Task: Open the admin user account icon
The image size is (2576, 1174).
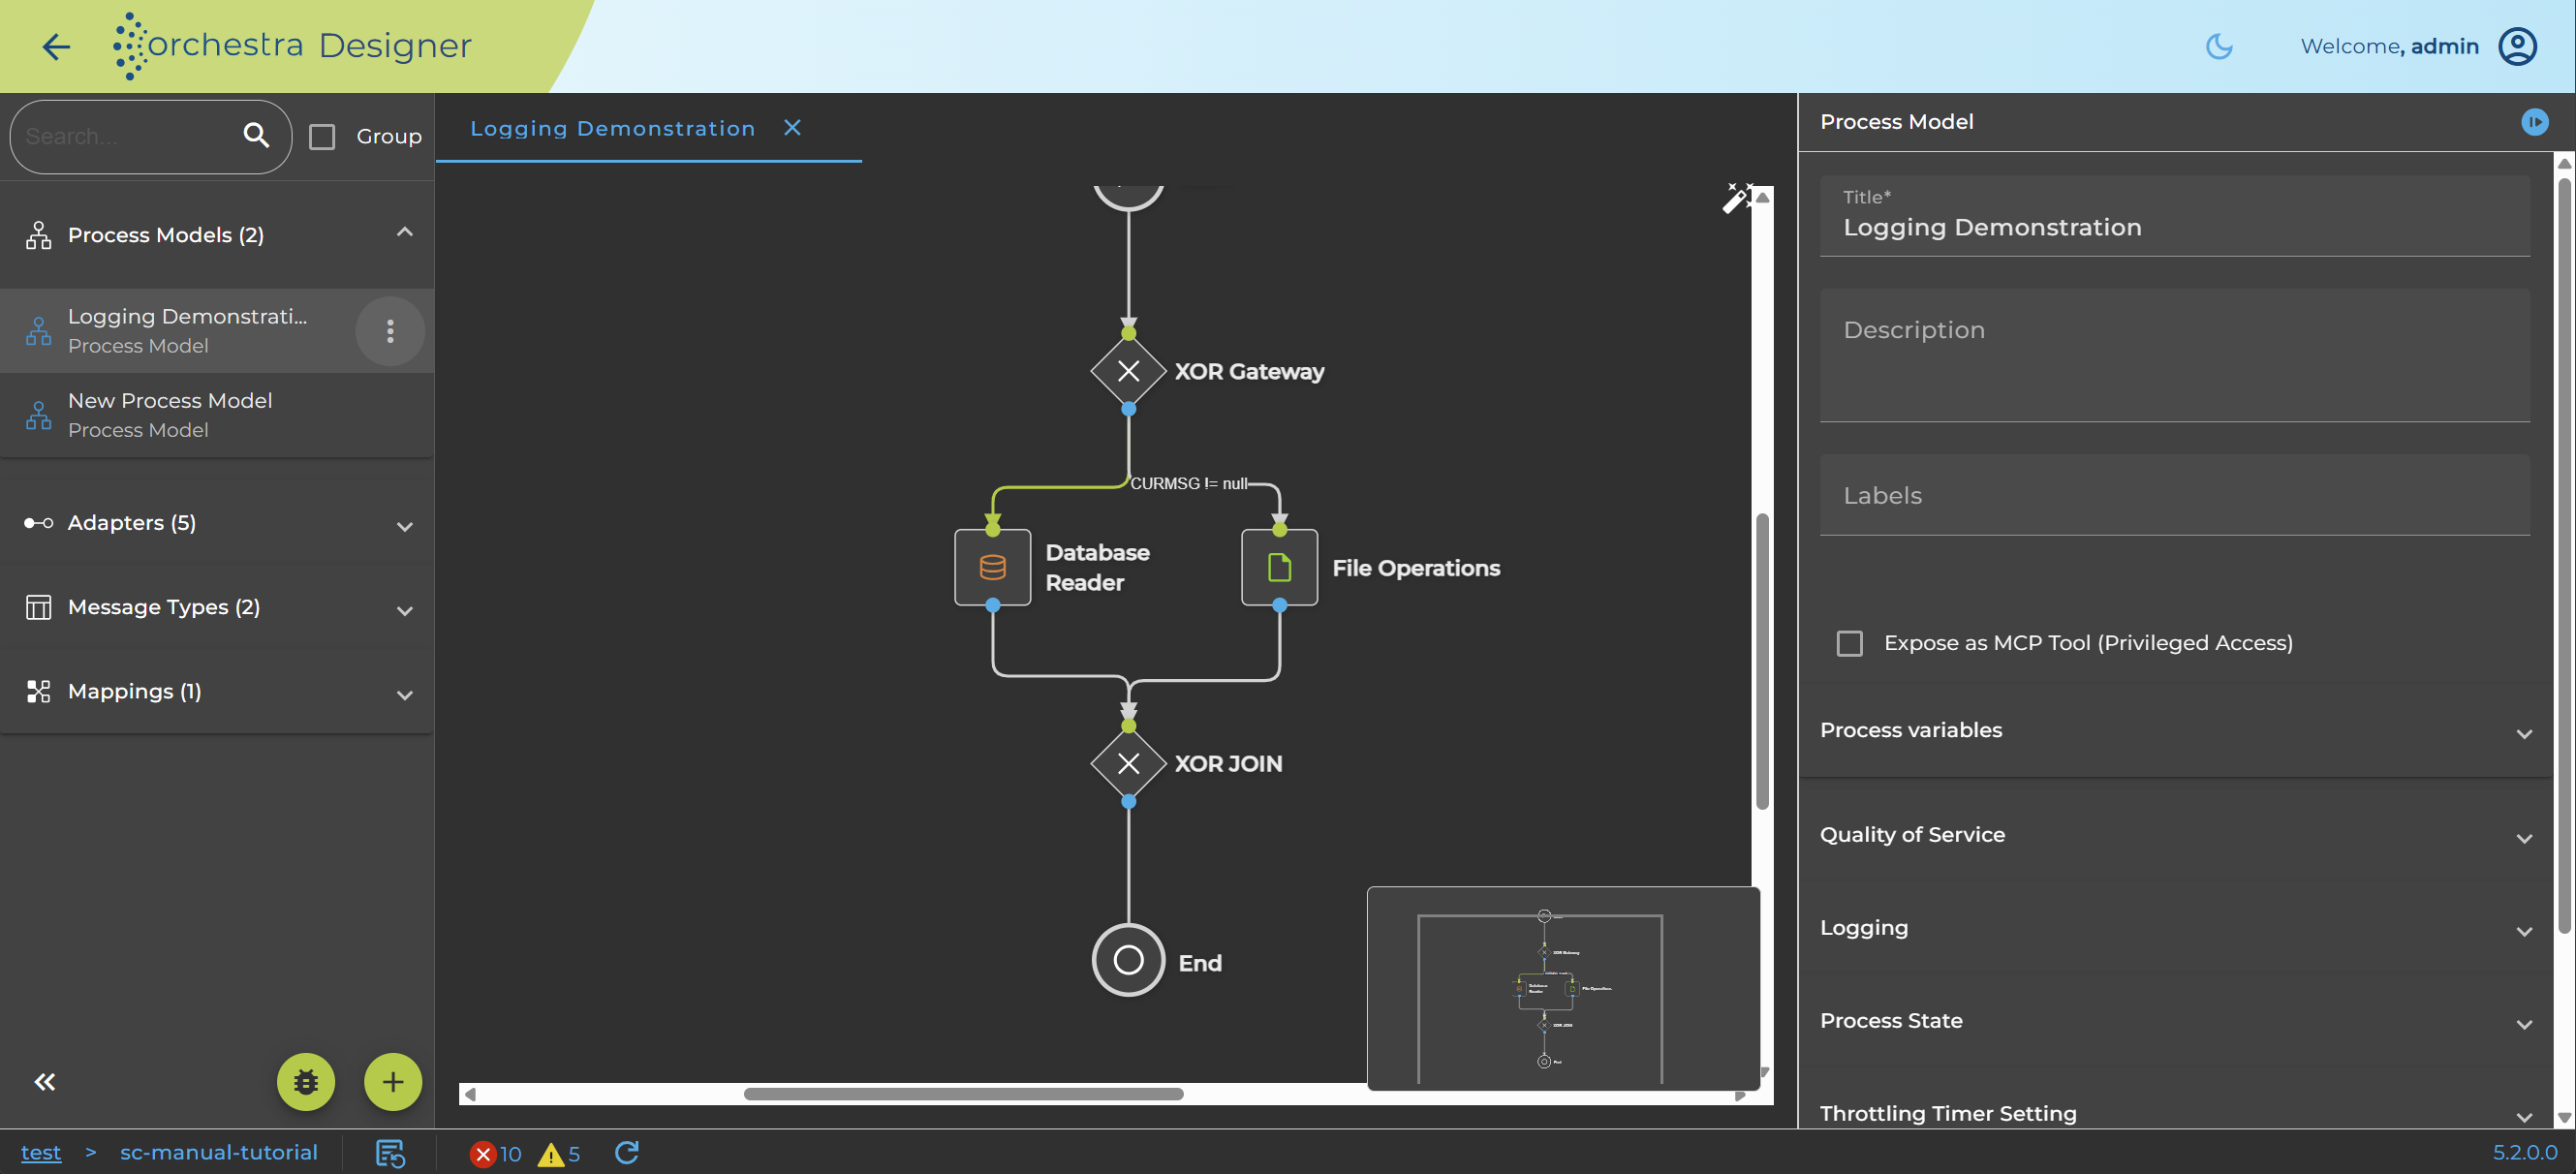Action: [2517, 46]
